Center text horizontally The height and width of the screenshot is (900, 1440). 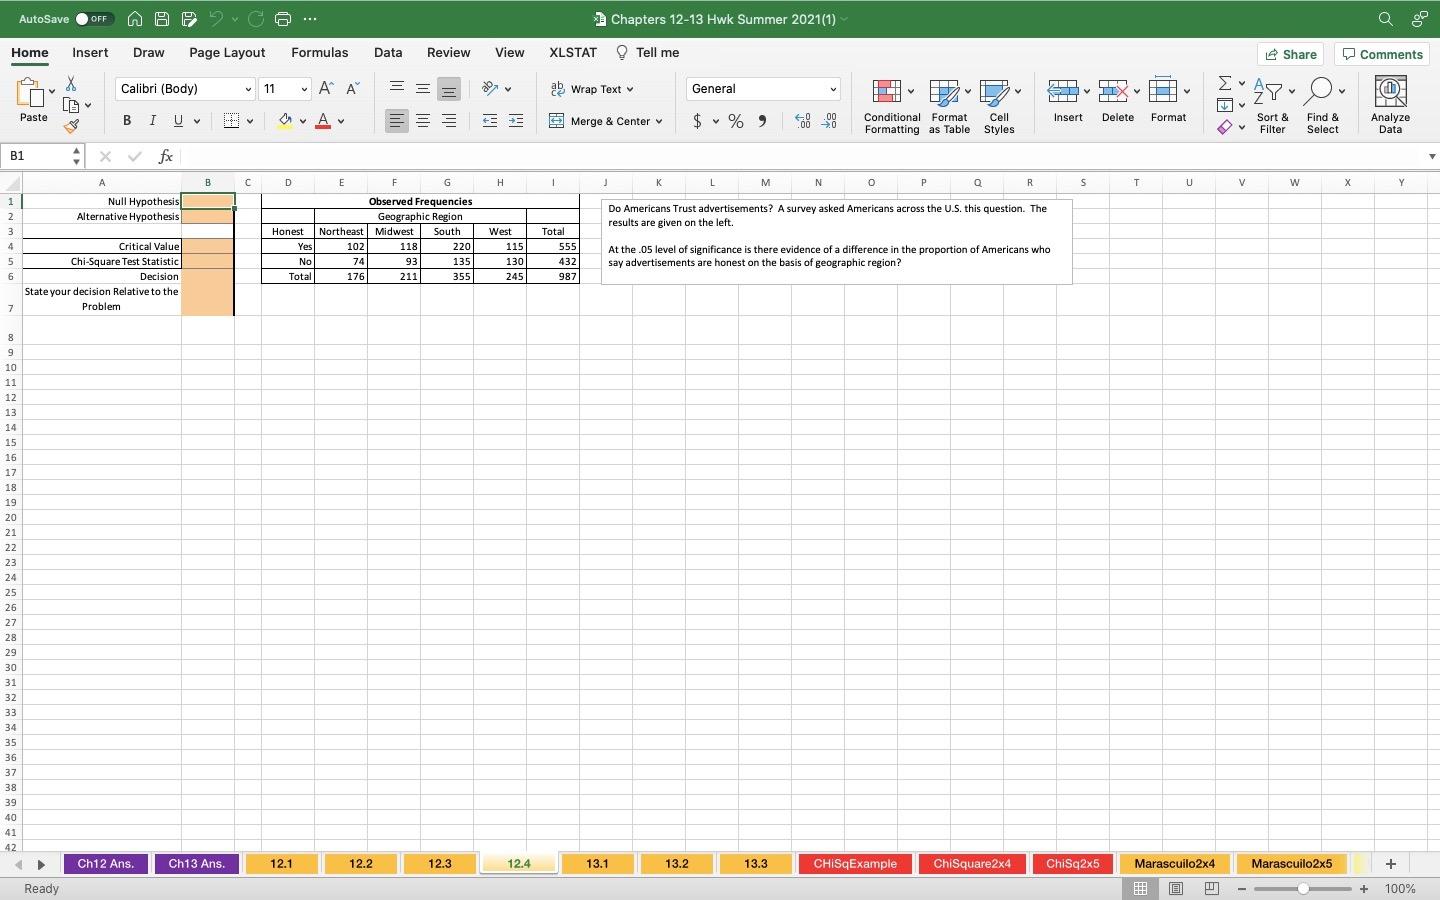[423, 121]
